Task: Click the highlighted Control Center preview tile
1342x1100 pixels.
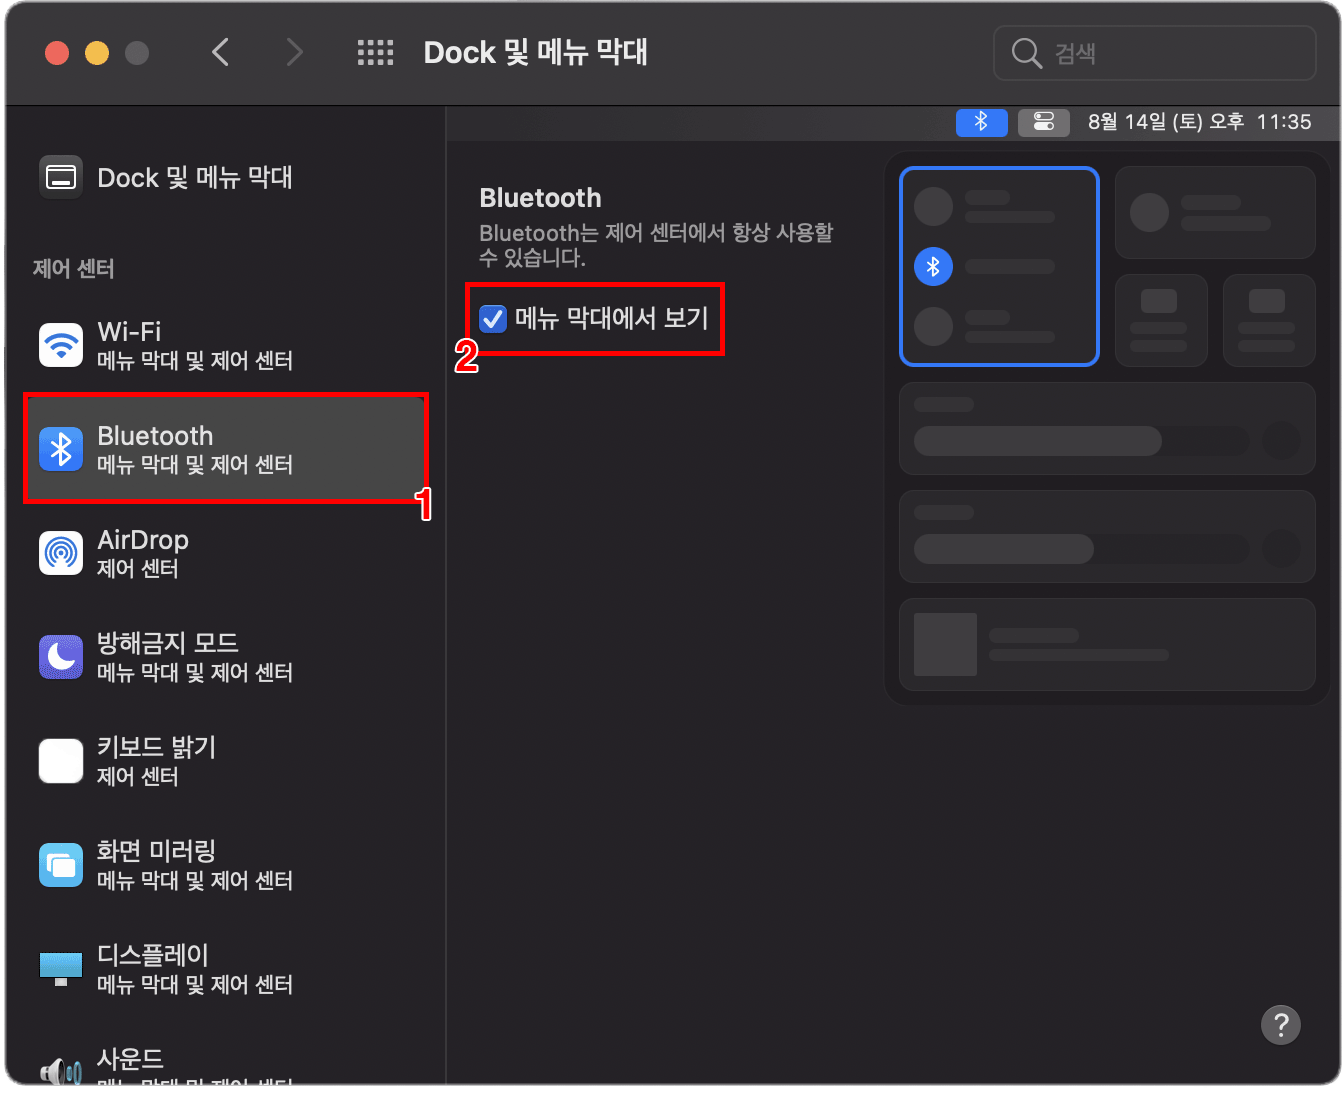Action: (x=999, y=266)
